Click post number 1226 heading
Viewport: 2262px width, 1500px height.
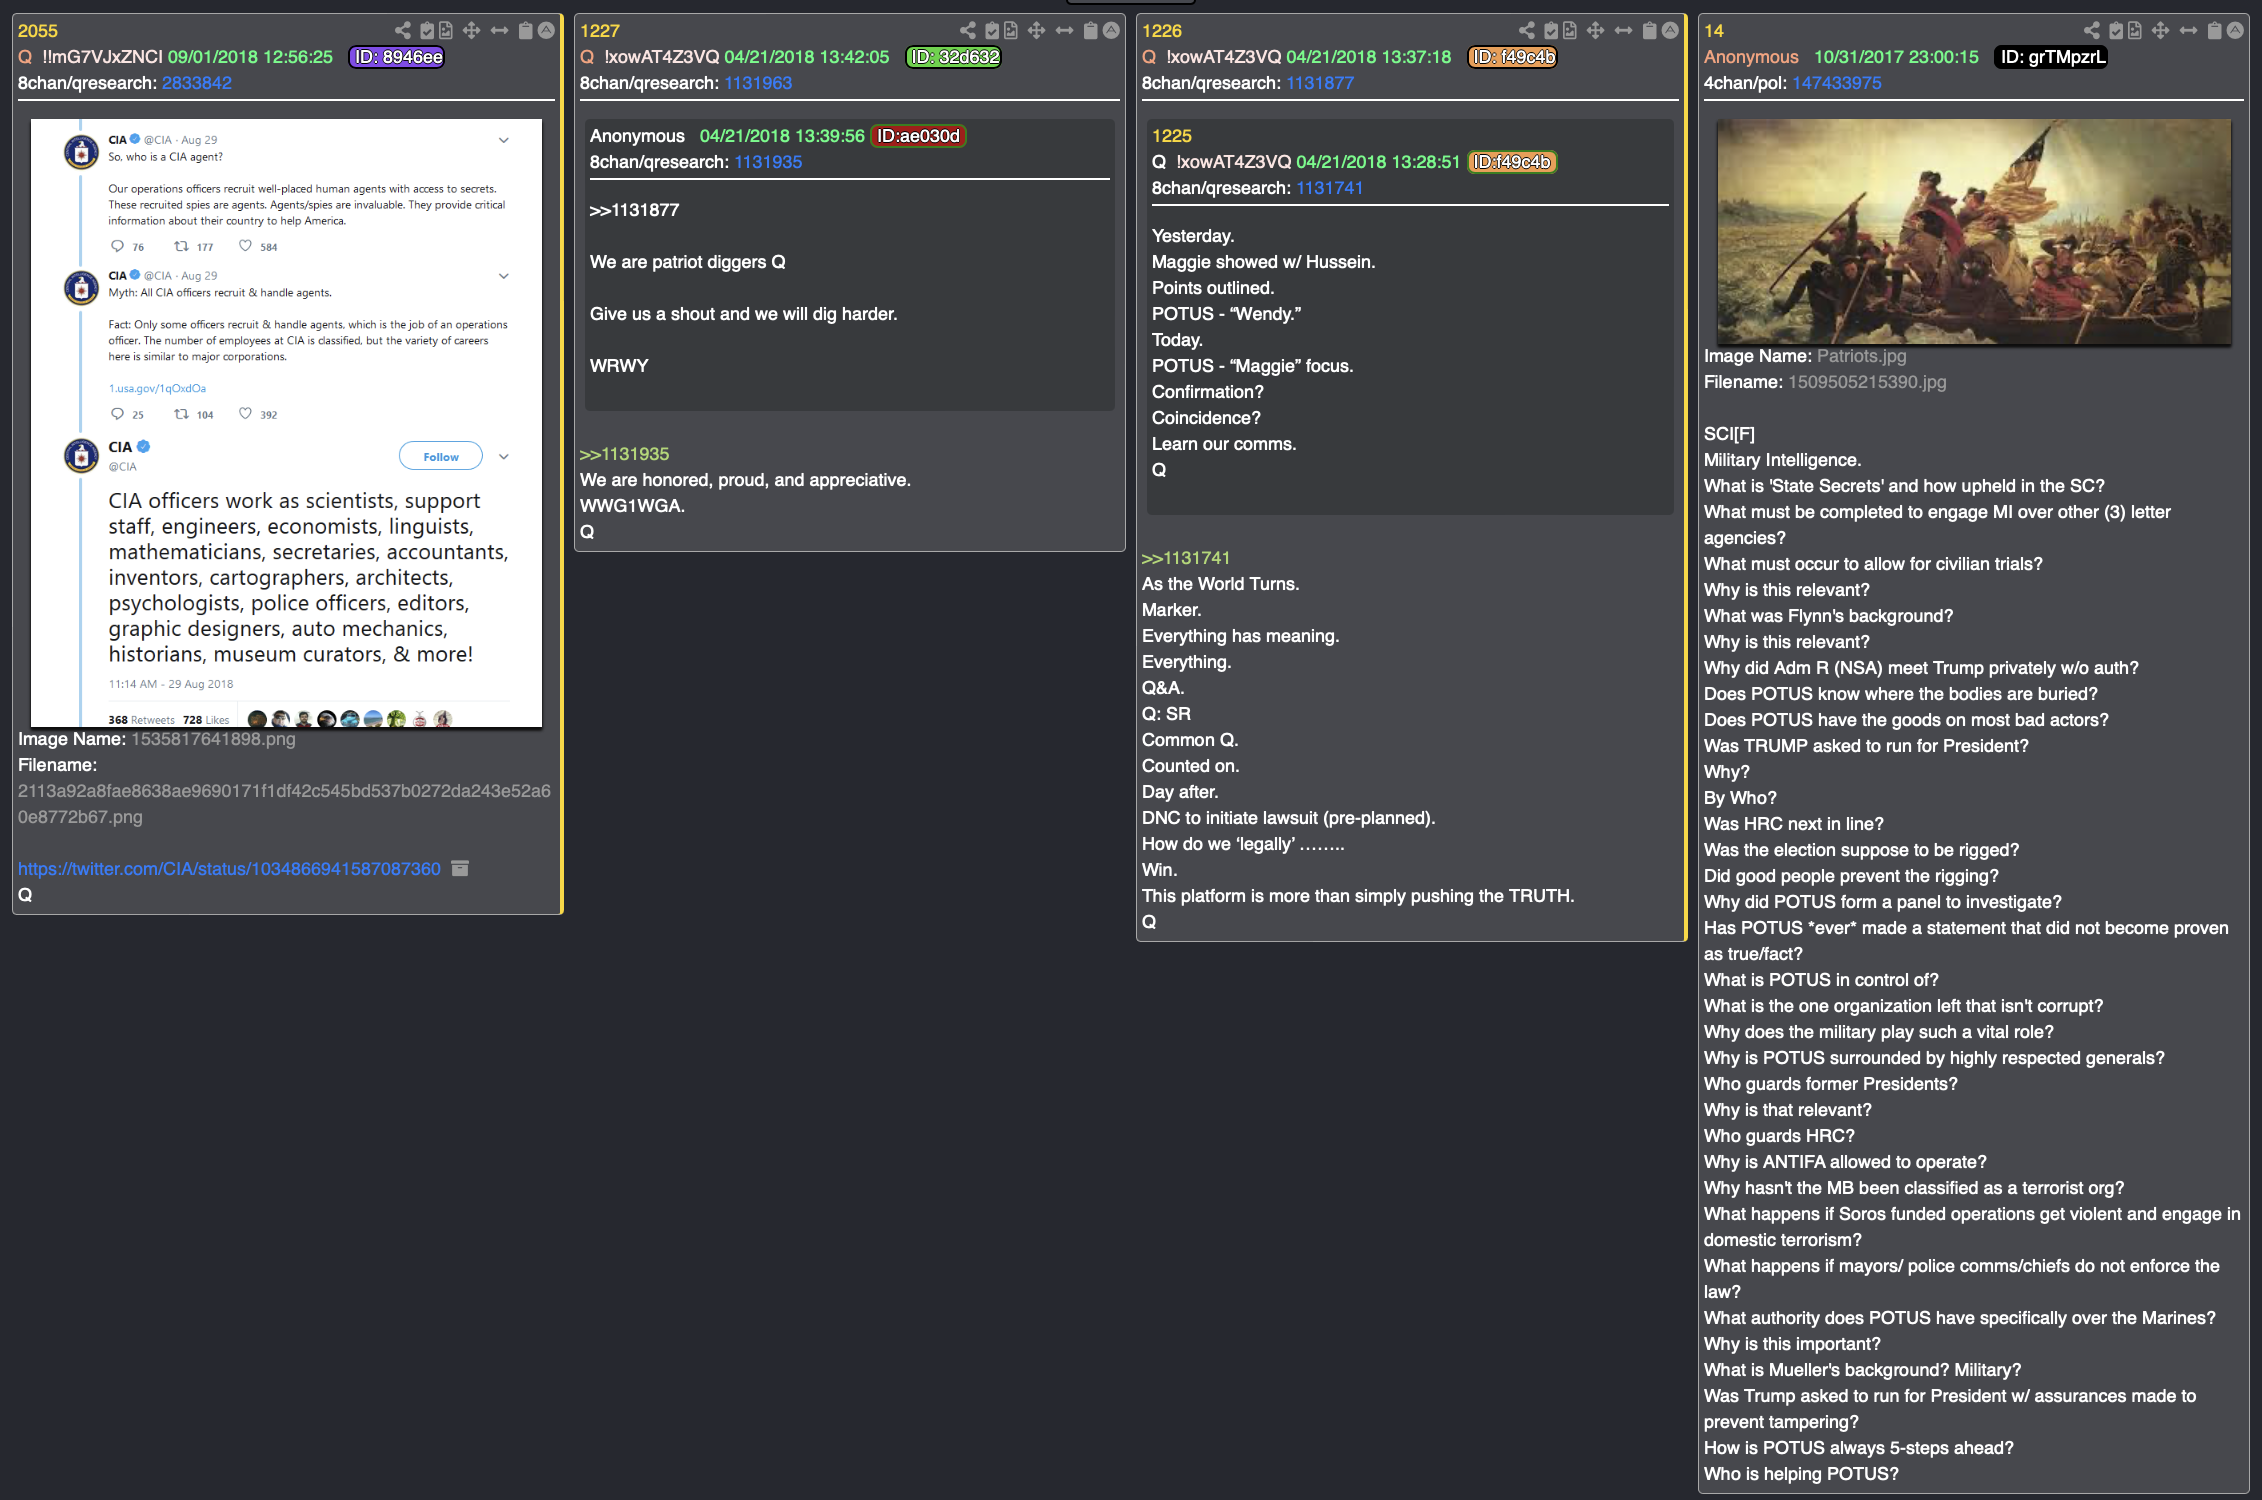click(x=1162, y=31)
